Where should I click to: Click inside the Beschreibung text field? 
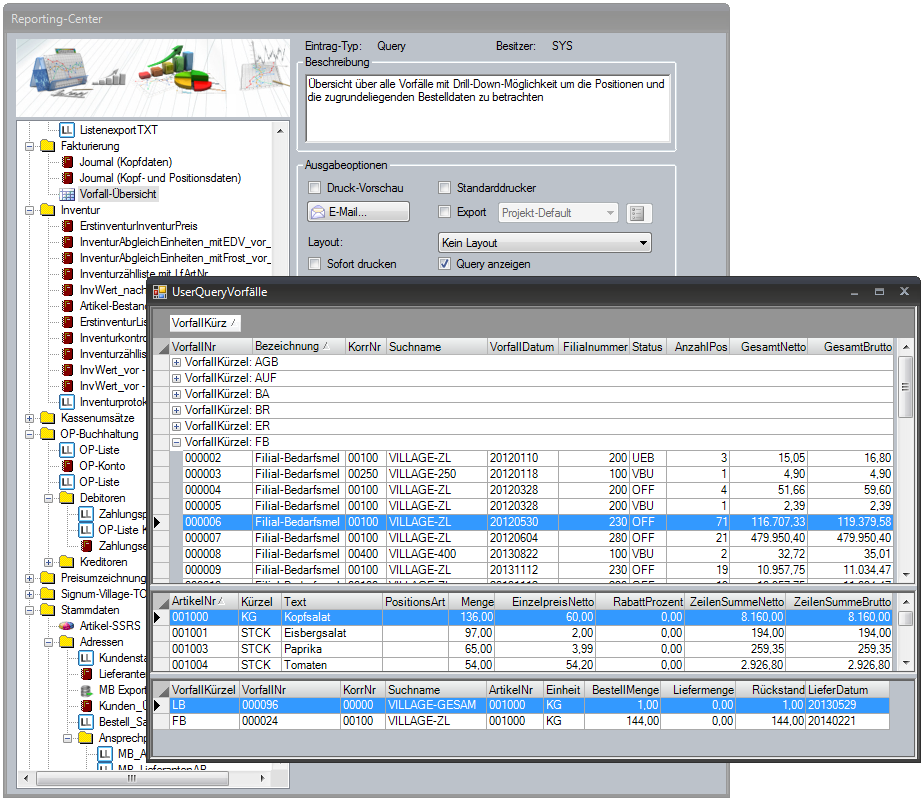[487, 108]
